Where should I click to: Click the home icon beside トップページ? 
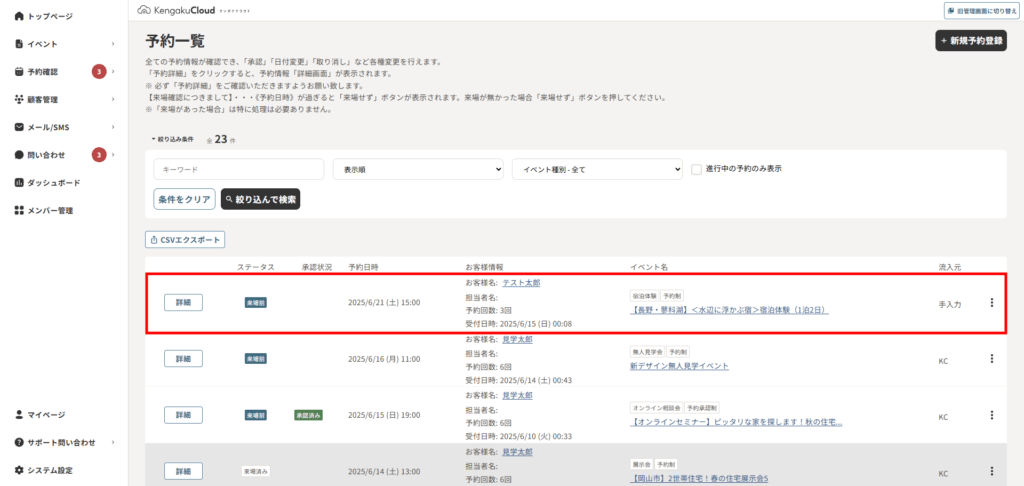pos(19,17)
